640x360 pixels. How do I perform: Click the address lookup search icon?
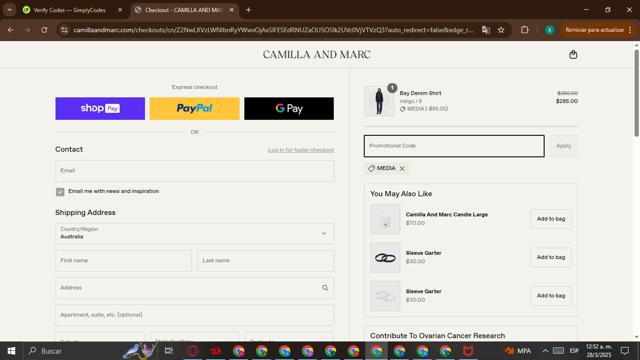coord(325,288)
